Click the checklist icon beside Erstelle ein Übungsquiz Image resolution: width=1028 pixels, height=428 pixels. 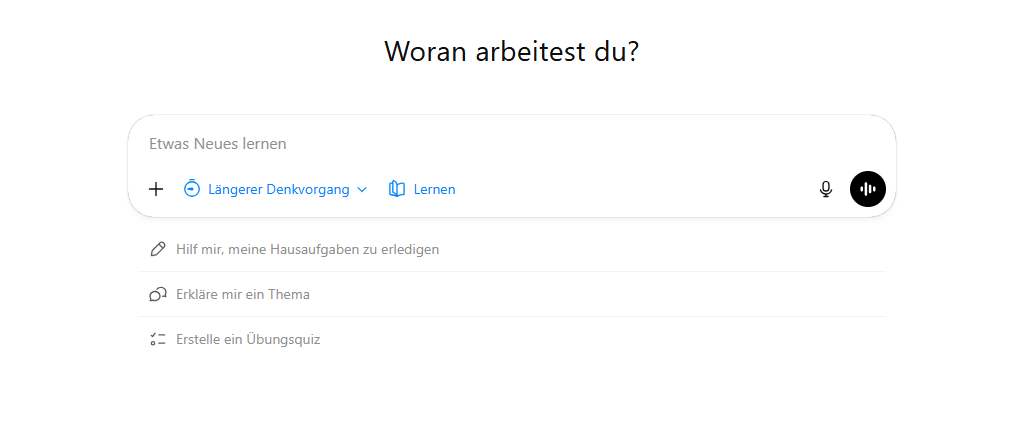click(x=157, y=339)
